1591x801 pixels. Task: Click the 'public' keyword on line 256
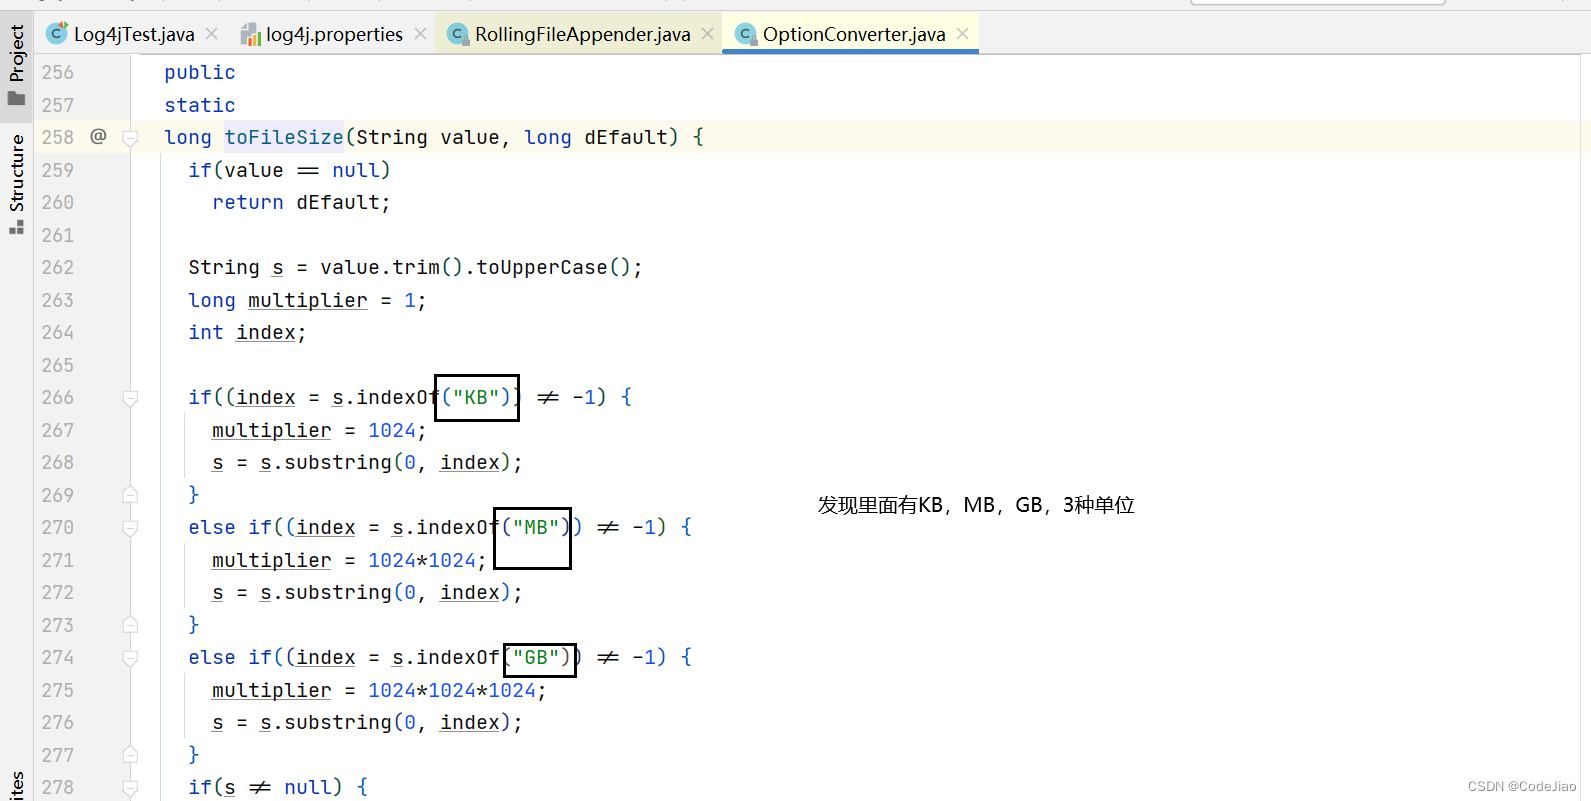pos(200,72)
